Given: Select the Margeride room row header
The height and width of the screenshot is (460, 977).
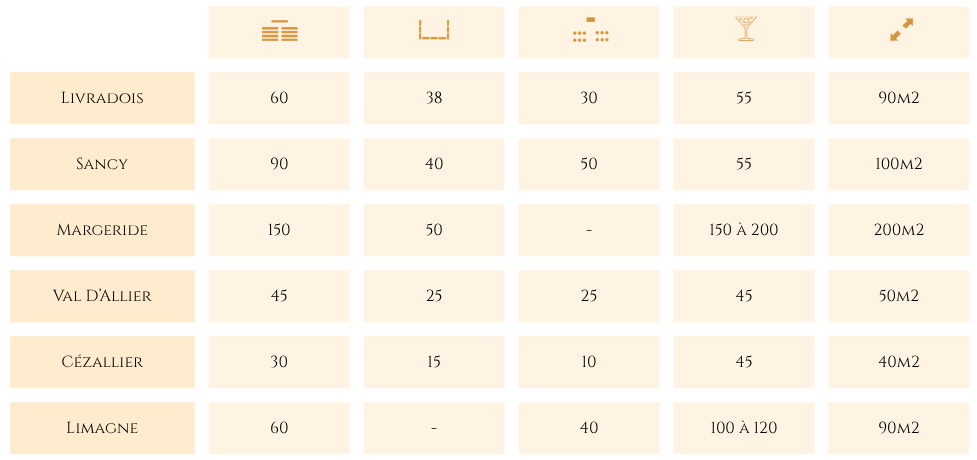Looking at the screenshot, I should [102, 230].
